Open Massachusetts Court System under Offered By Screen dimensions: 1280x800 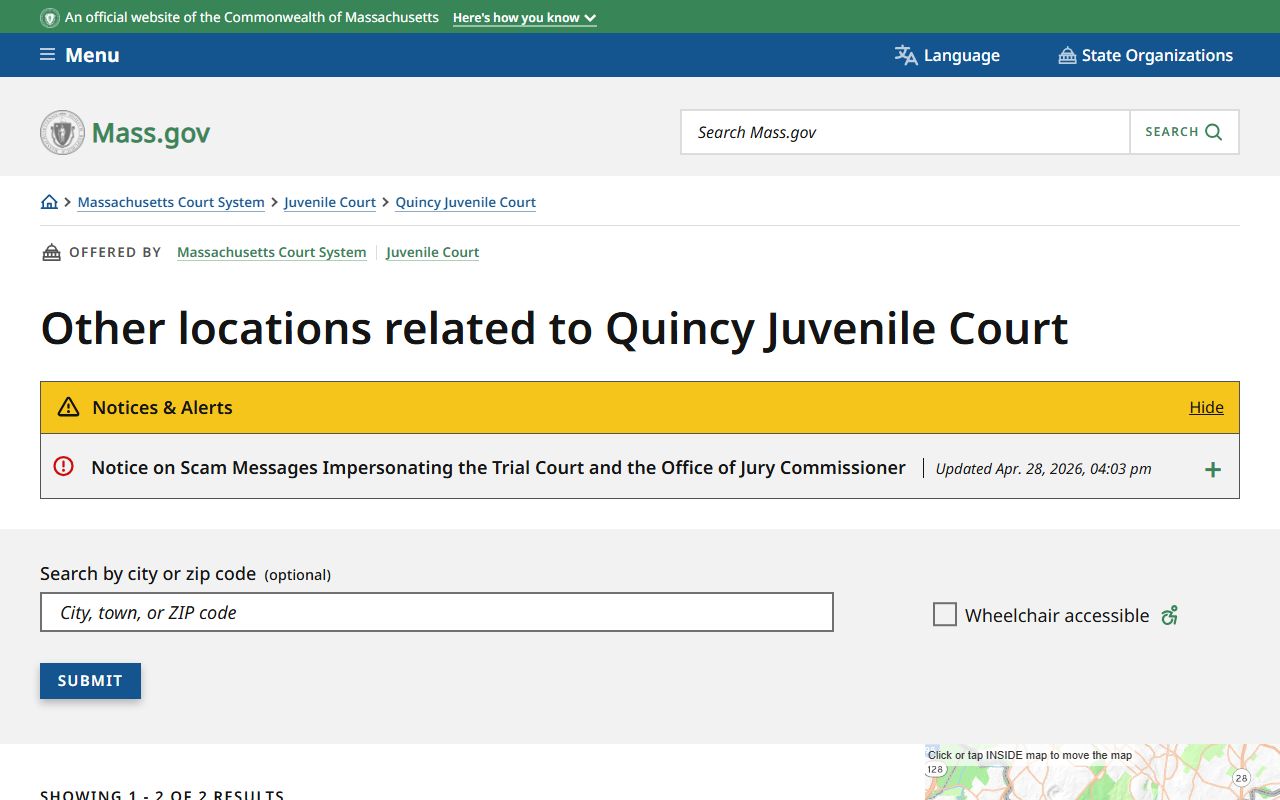(272, 252)
